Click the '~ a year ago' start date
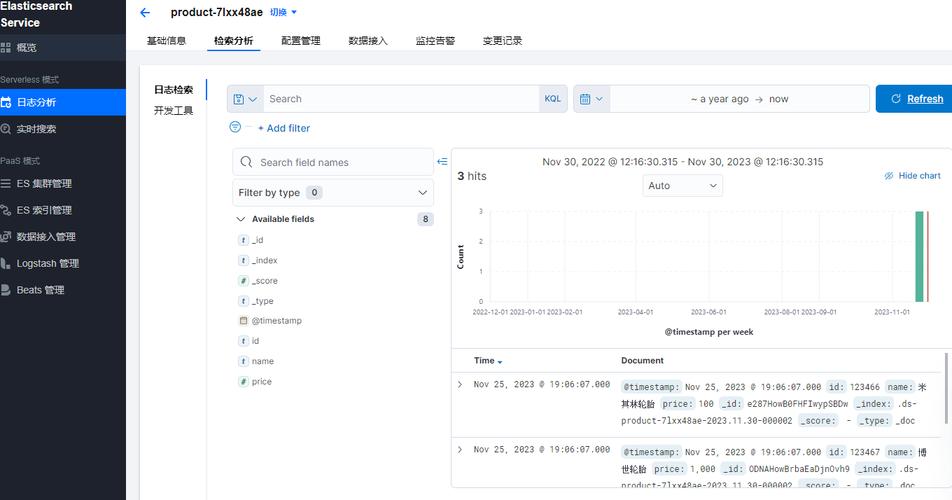This screenshot has width=952, height=500. tap(719, 99)
